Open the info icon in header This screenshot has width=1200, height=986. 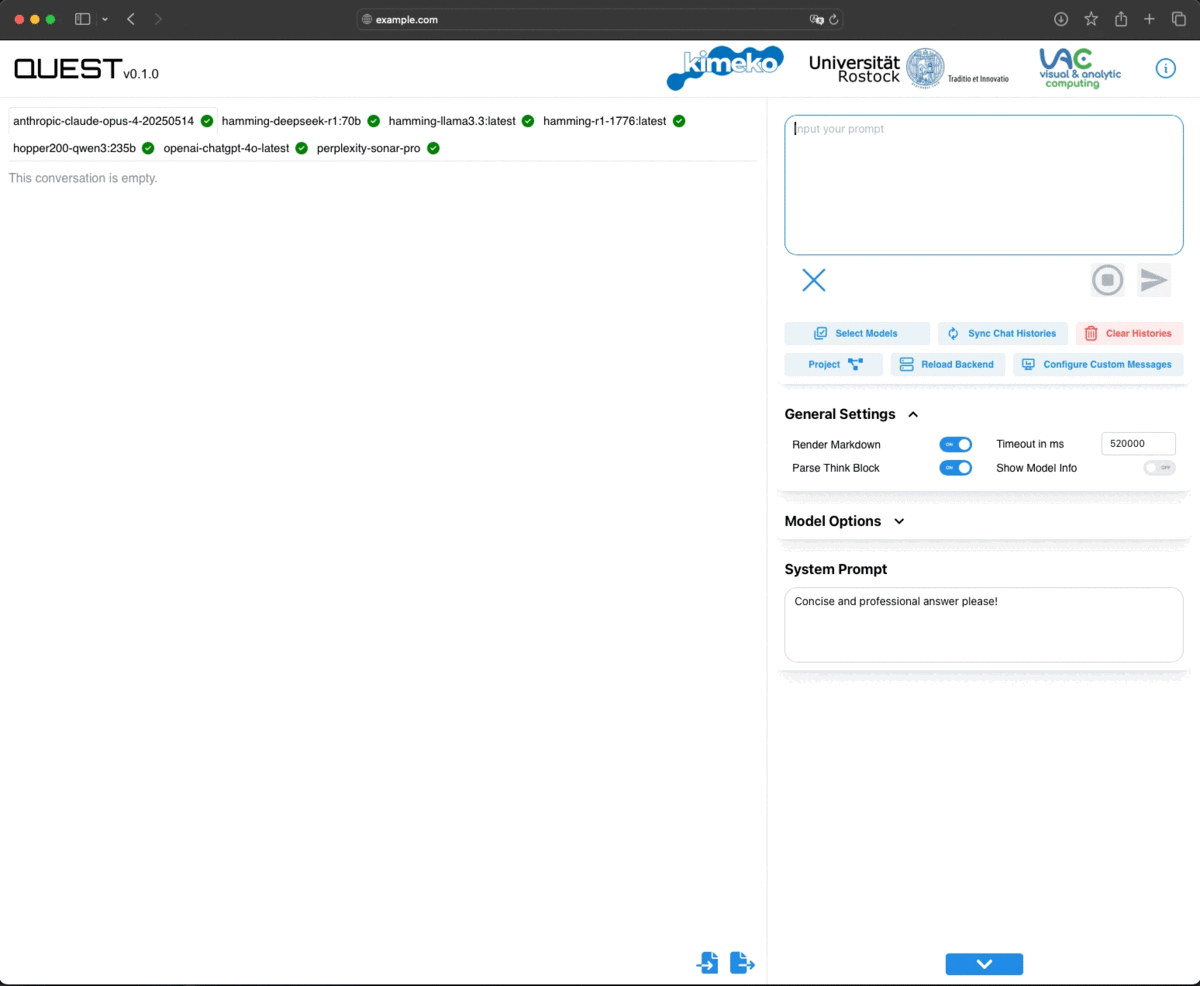tap(1165, 68)
